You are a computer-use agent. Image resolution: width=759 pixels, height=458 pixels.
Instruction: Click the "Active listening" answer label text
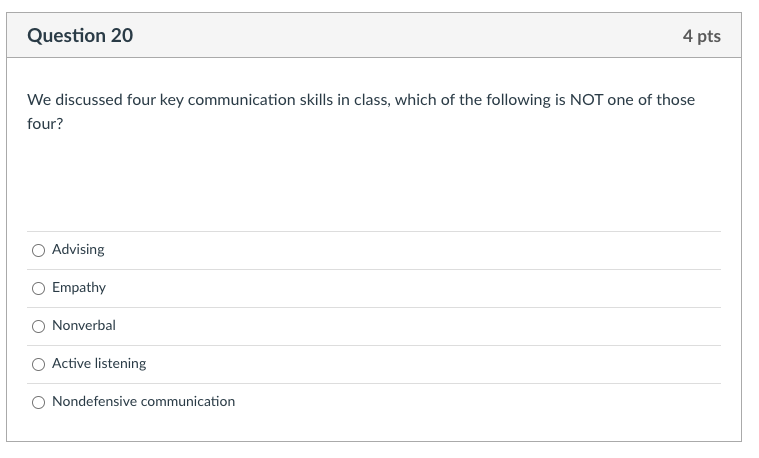[99, 364]
